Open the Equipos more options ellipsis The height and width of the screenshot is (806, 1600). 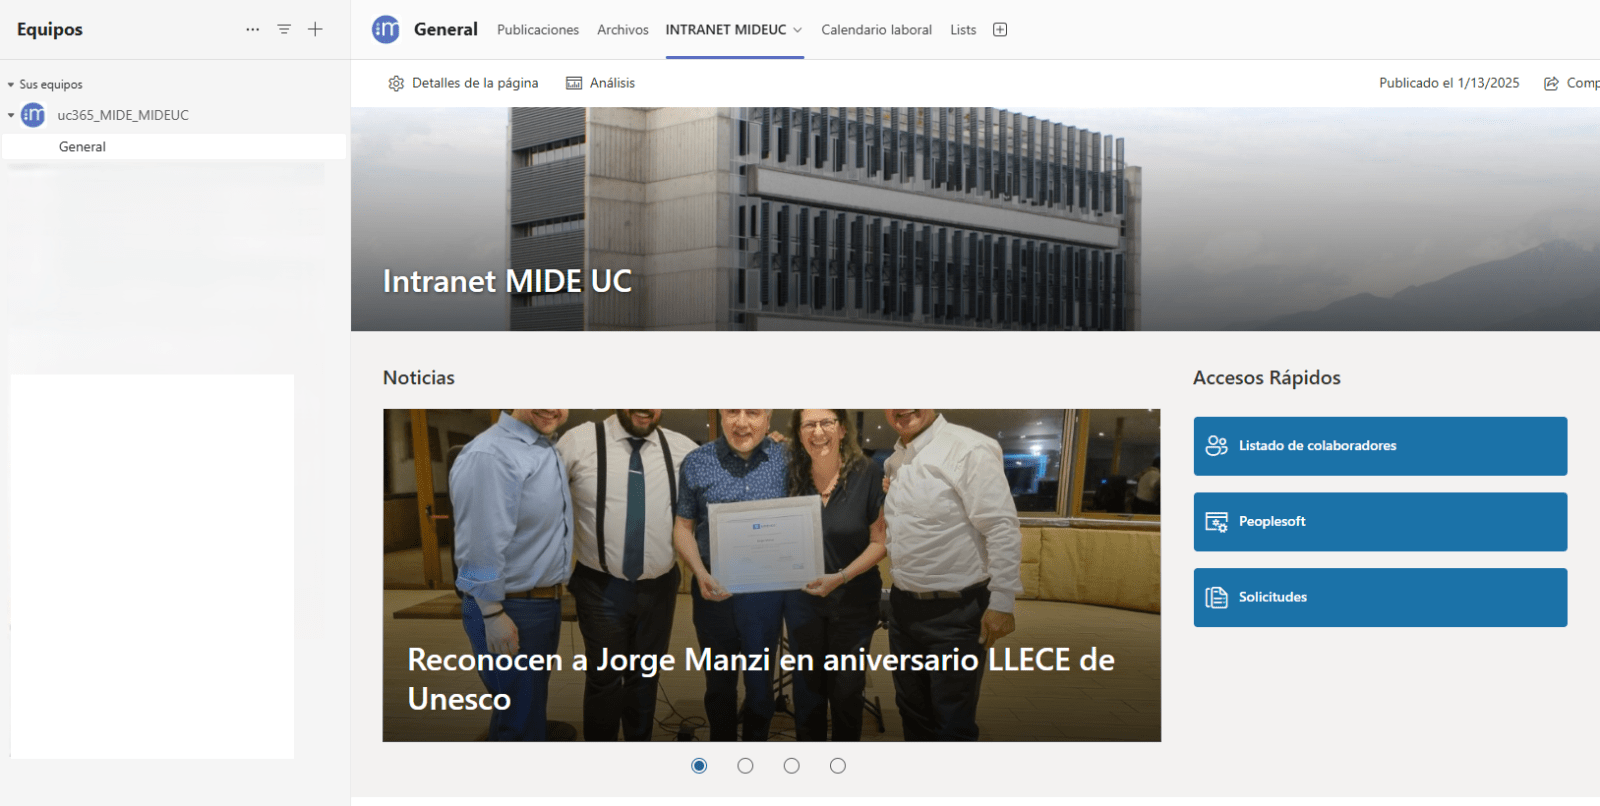click(252, 30)
